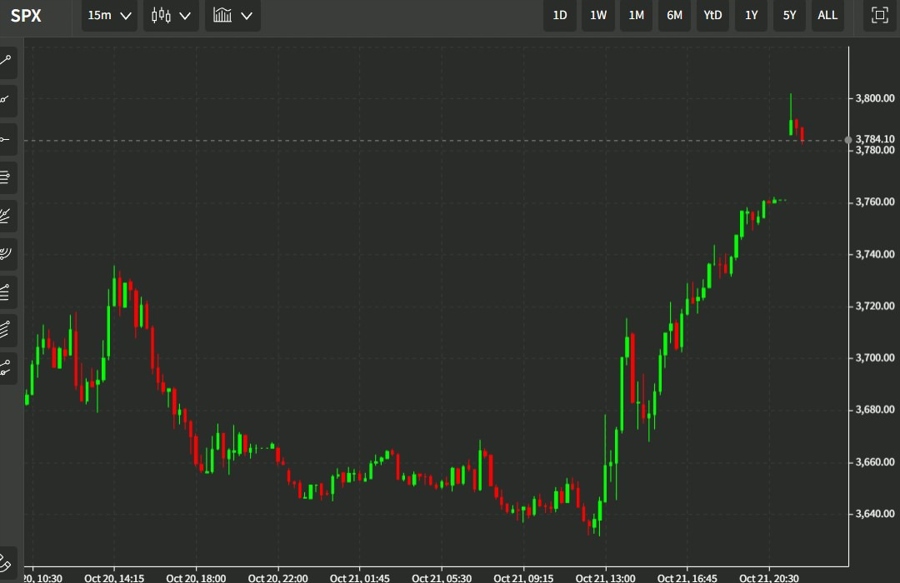Select the ALL range button

(x=827, y=15)
